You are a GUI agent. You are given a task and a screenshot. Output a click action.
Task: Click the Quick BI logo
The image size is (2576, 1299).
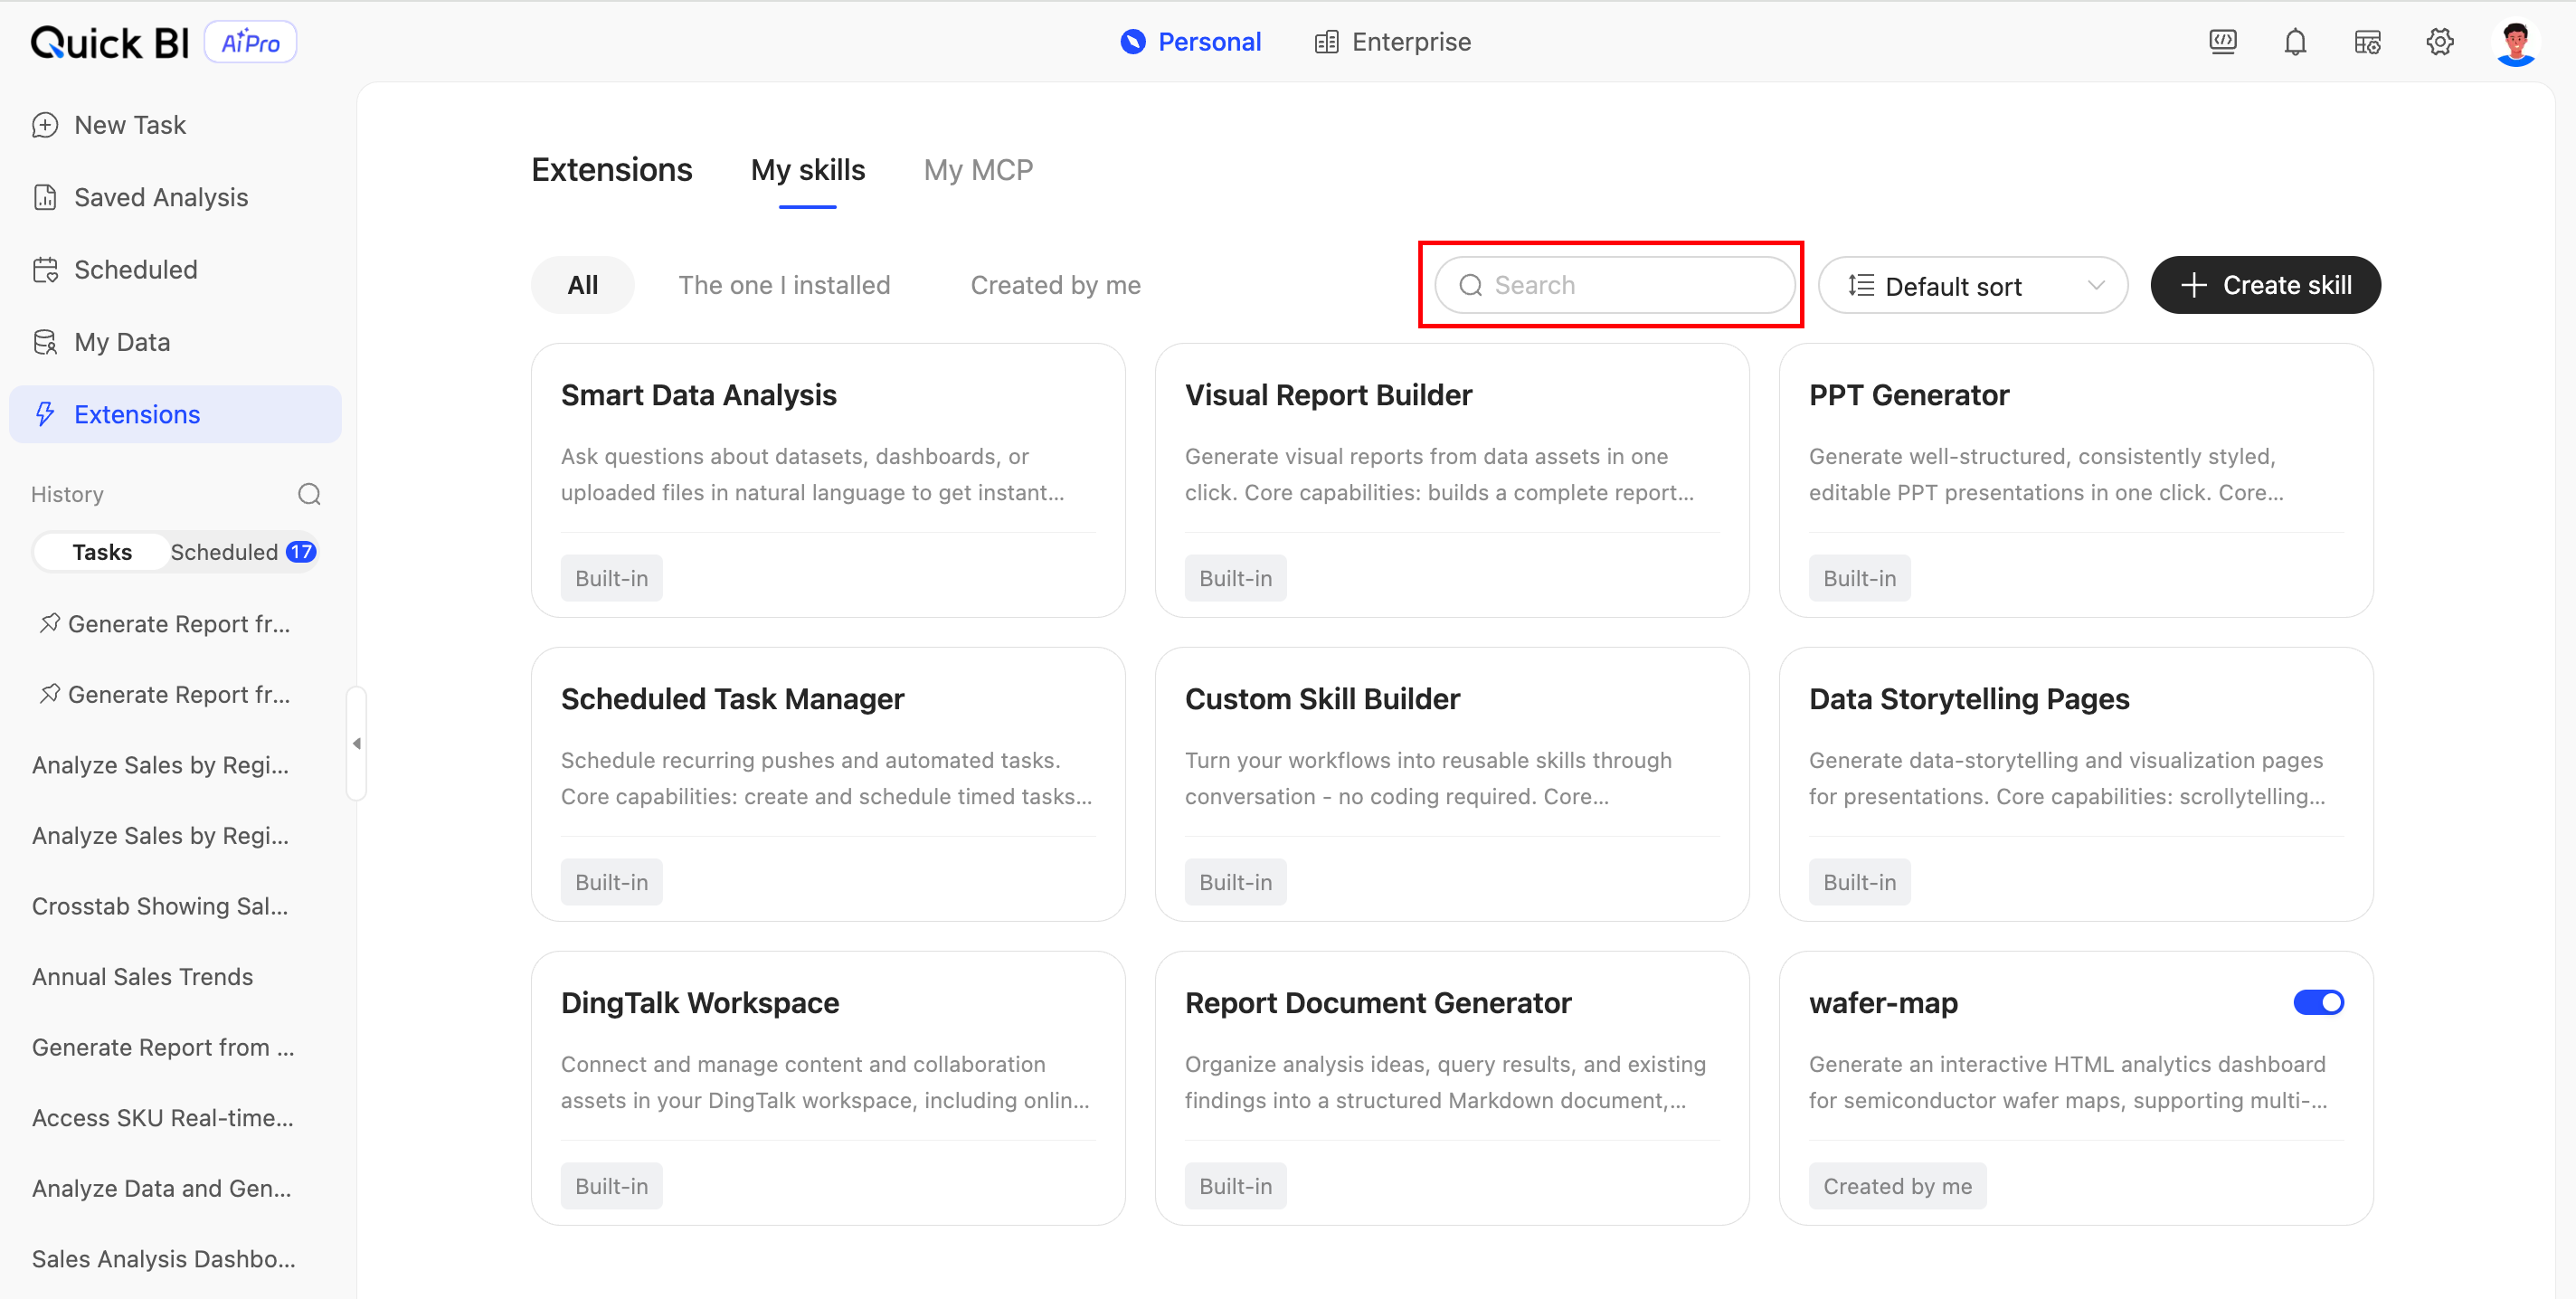(x=109, y=42)
